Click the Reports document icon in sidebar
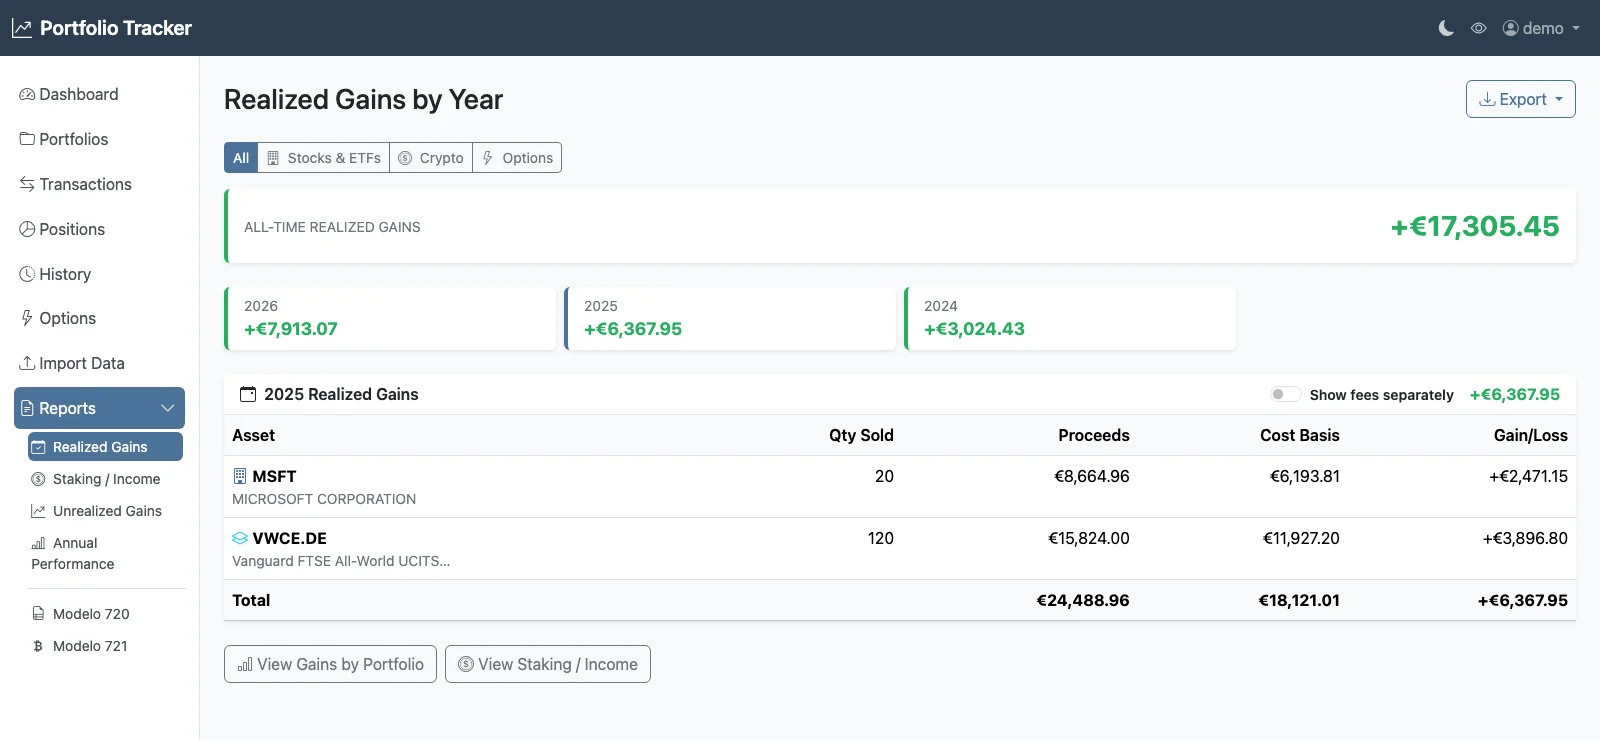Viewport: 1600px width, 740px height. click(28, 408)
